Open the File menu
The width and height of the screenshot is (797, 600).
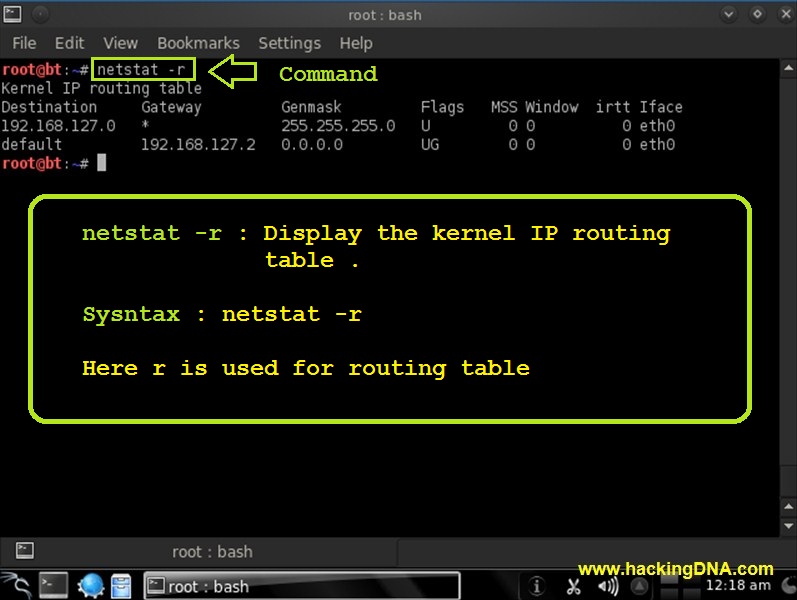tap(24, 43)
